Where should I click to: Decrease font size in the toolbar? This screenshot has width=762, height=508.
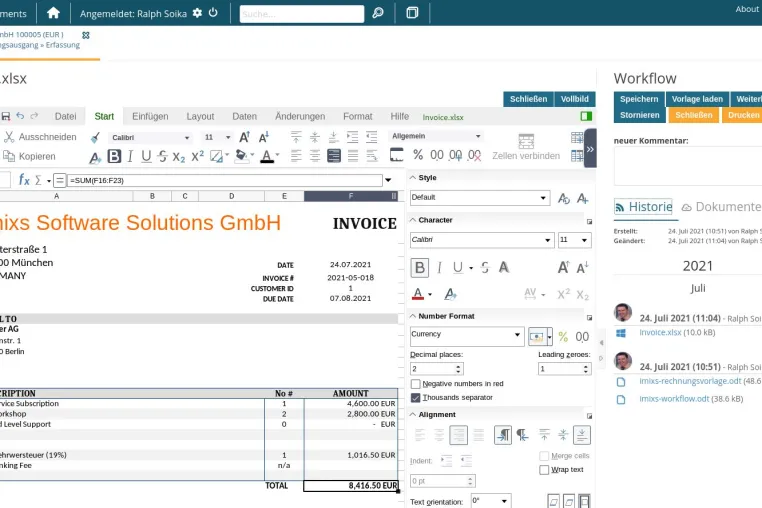[x=263, y=137]
